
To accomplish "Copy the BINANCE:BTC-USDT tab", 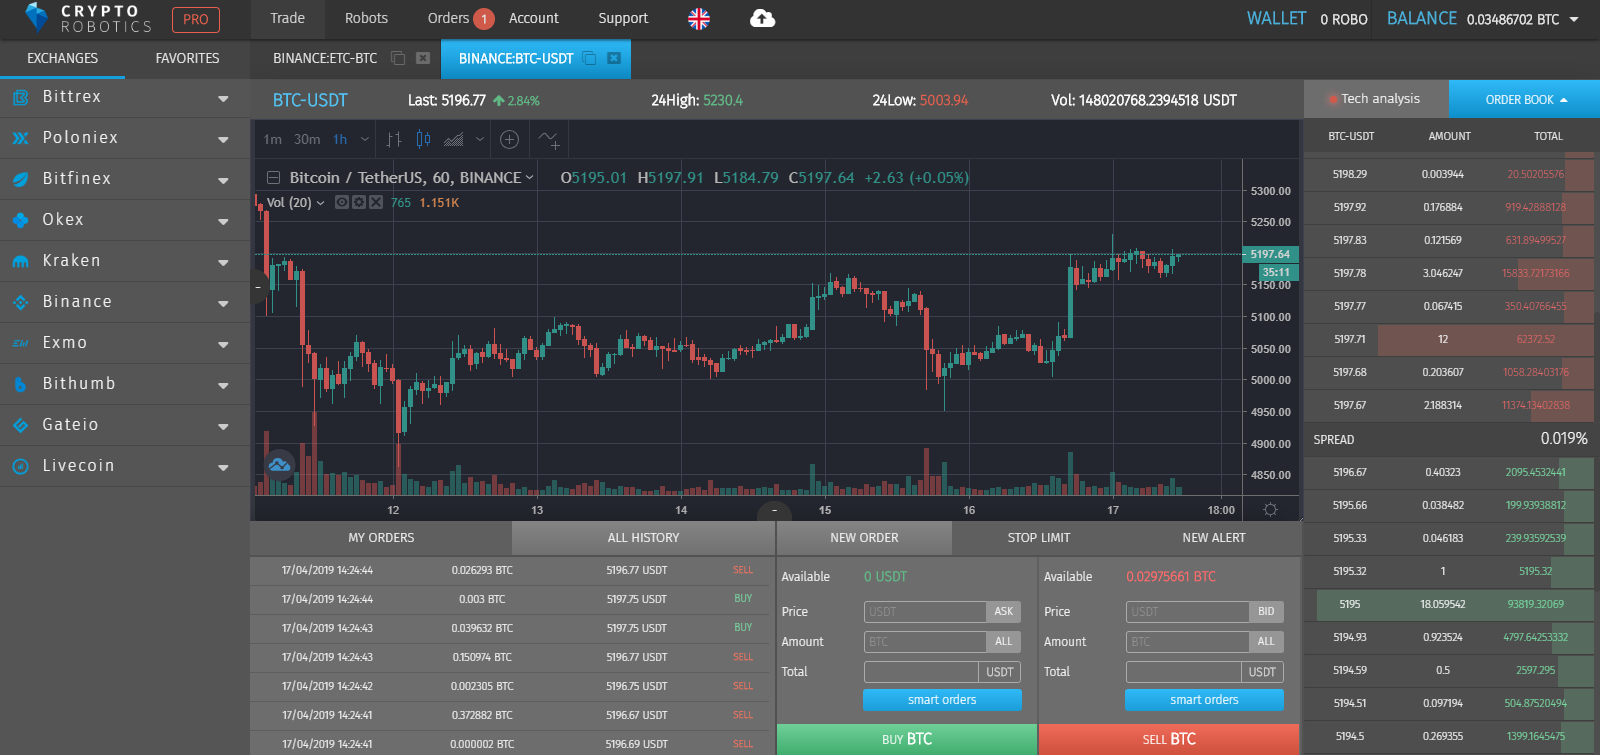I will point(589,58).
